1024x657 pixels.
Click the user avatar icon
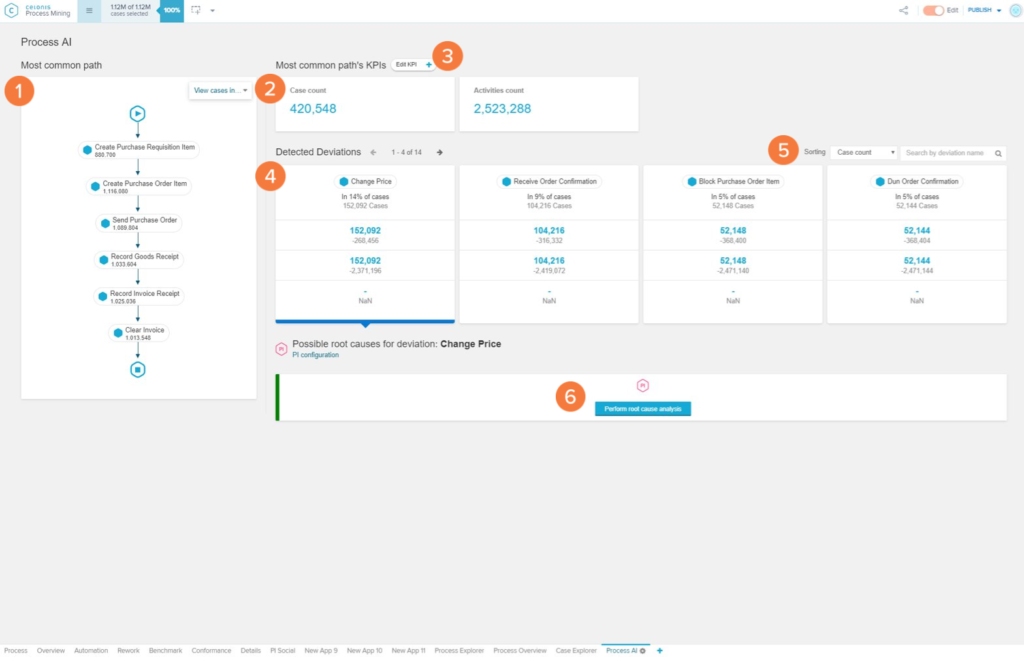click(x=1014, y=10)
